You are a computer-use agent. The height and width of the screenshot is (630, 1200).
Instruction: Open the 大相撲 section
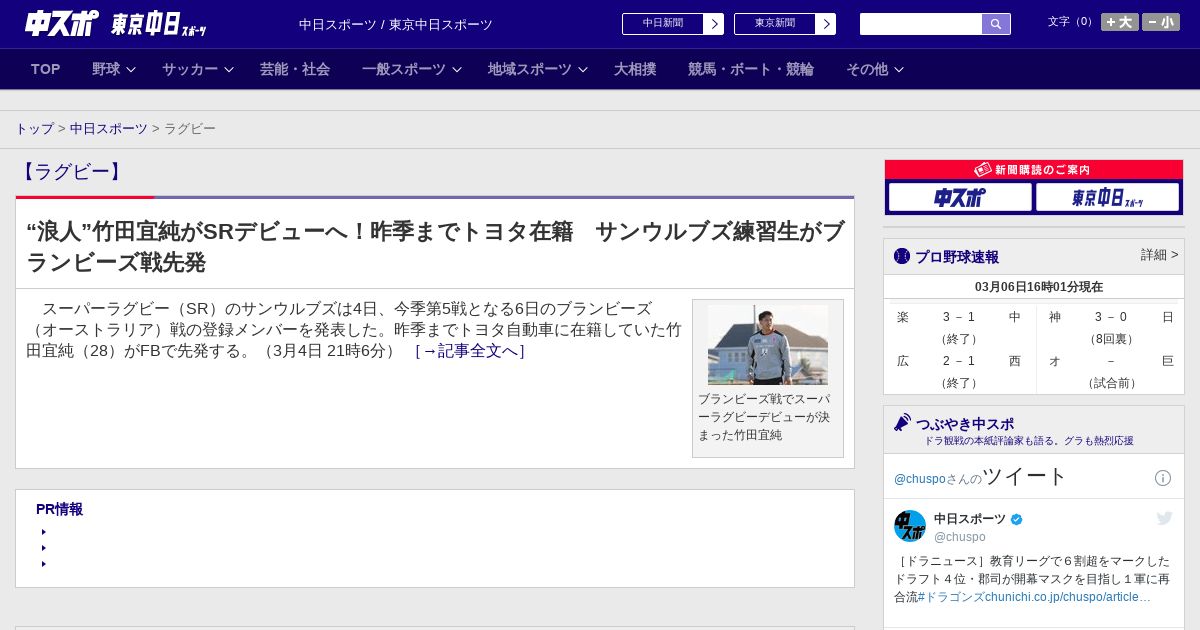click(635, 69)
